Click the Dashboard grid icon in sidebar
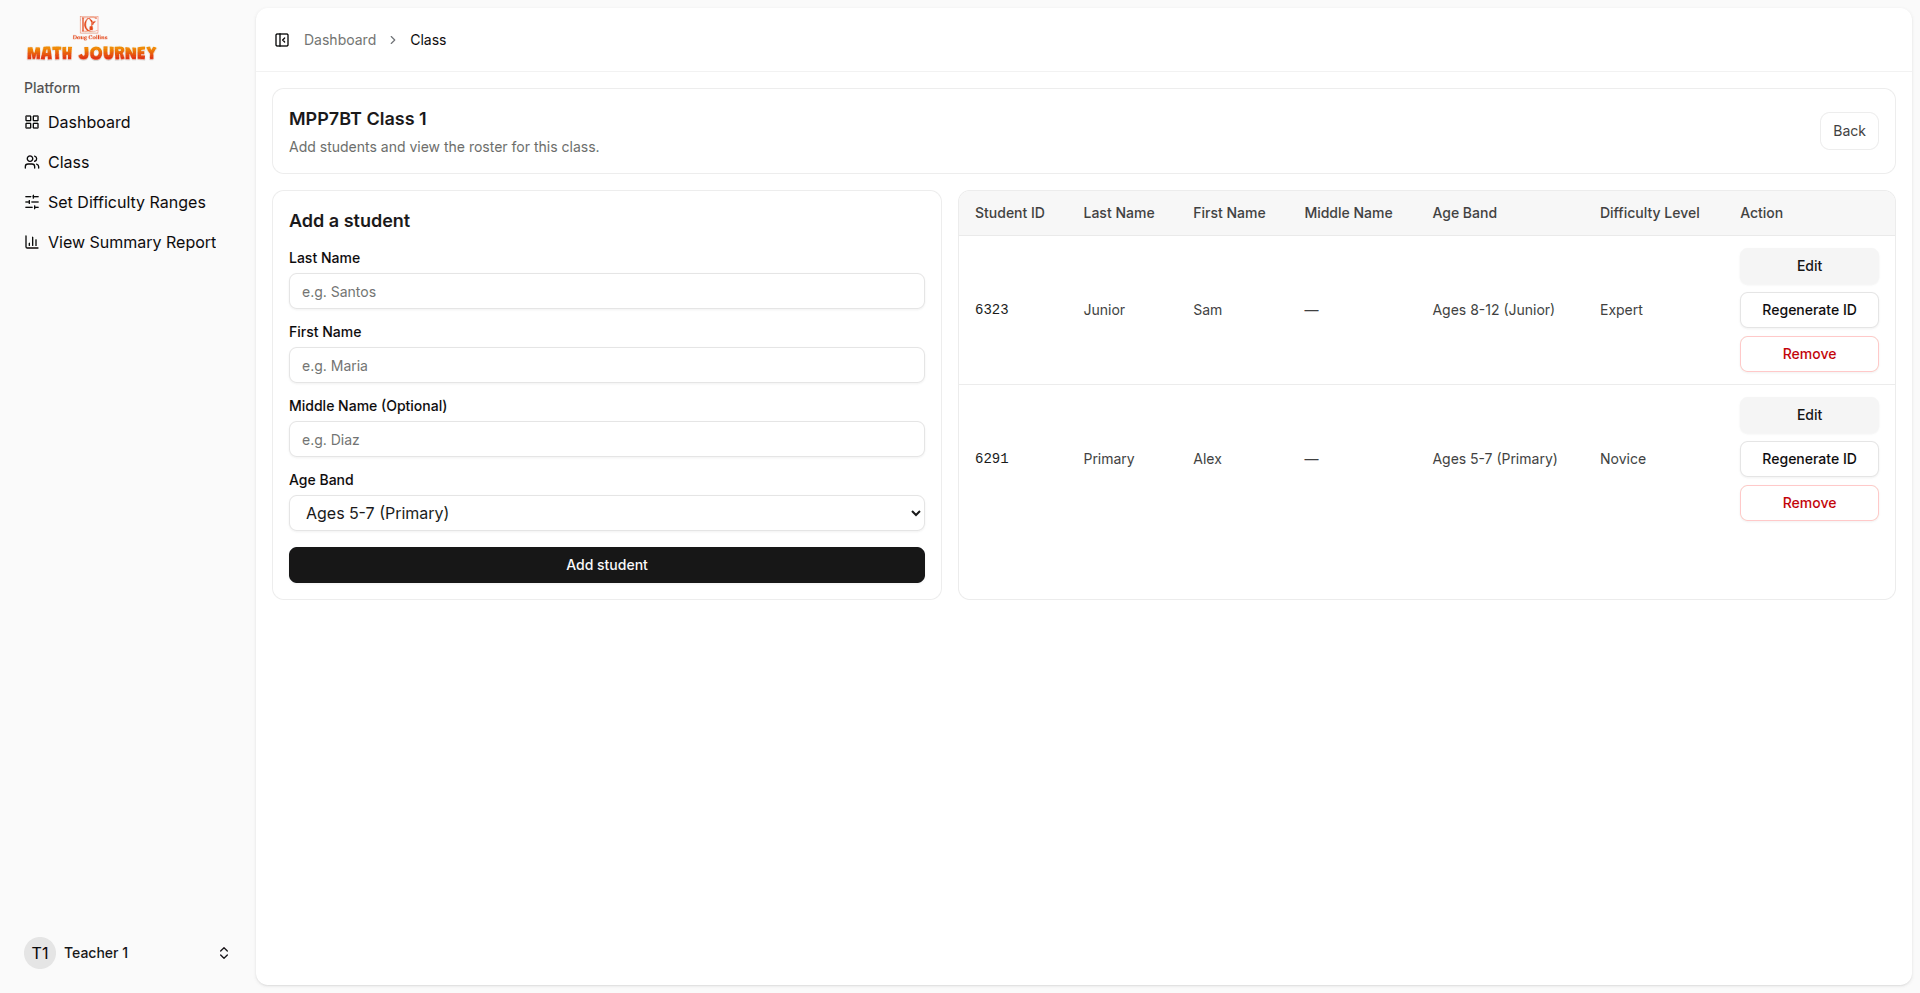 click(32, 122)
